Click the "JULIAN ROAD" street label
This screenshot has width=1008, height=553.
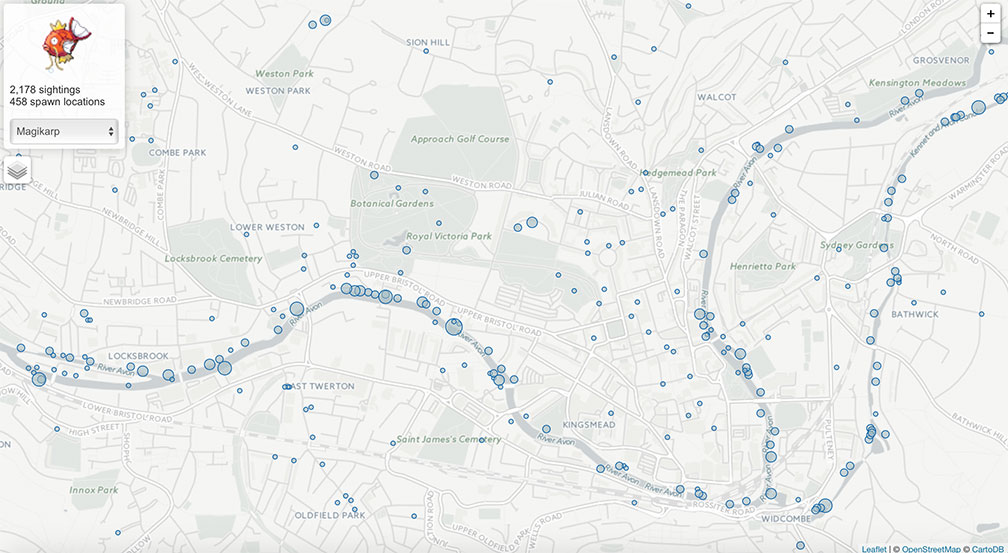click(x=604, y=199)
